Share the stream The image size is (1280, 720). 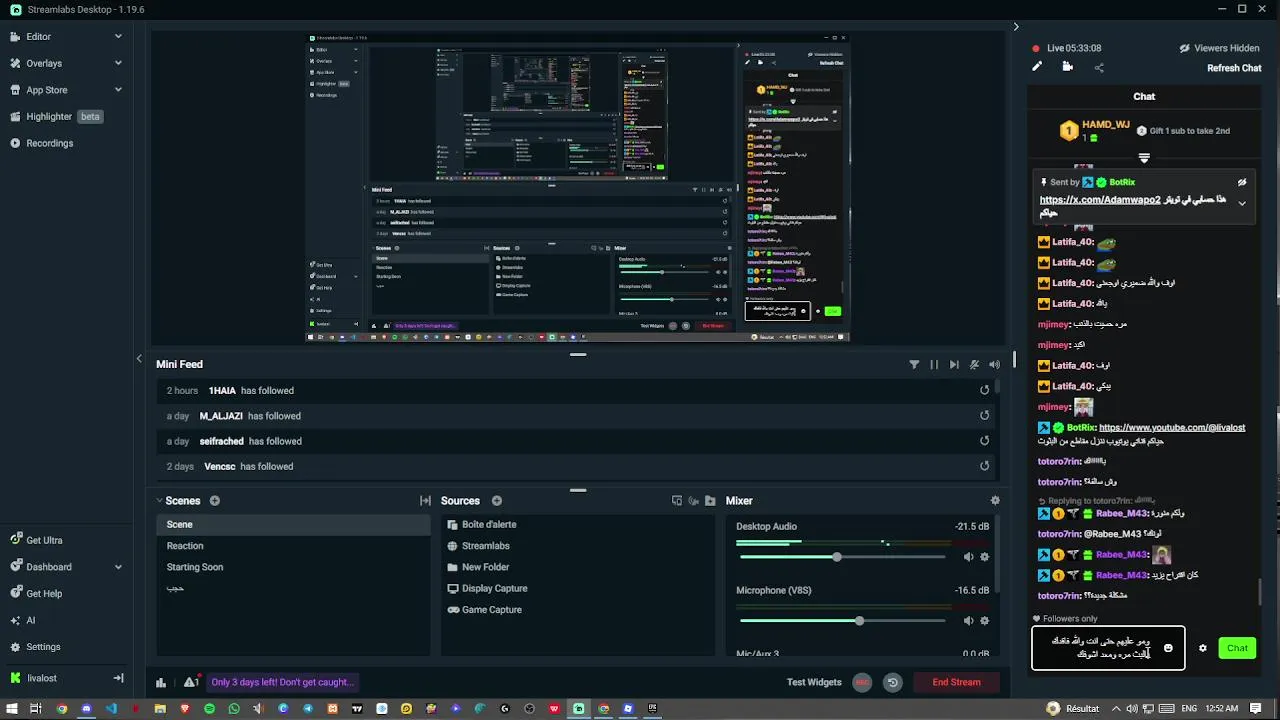pos(1099,68)
